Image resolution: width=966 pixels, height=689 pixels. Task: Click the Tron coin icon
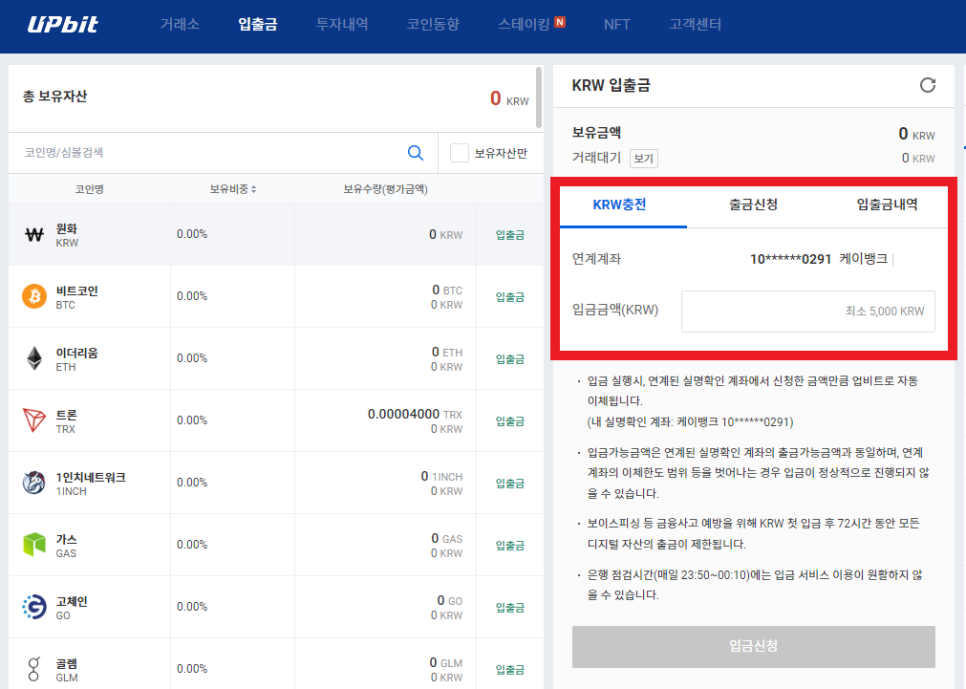pos(34,420)
